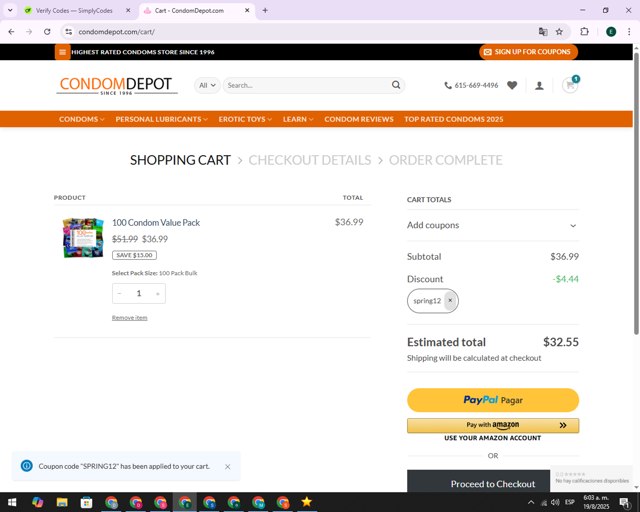Show hidden system tray icons
Image resolution: width=640 pixels, height=512 pixels.
[531, 502]
